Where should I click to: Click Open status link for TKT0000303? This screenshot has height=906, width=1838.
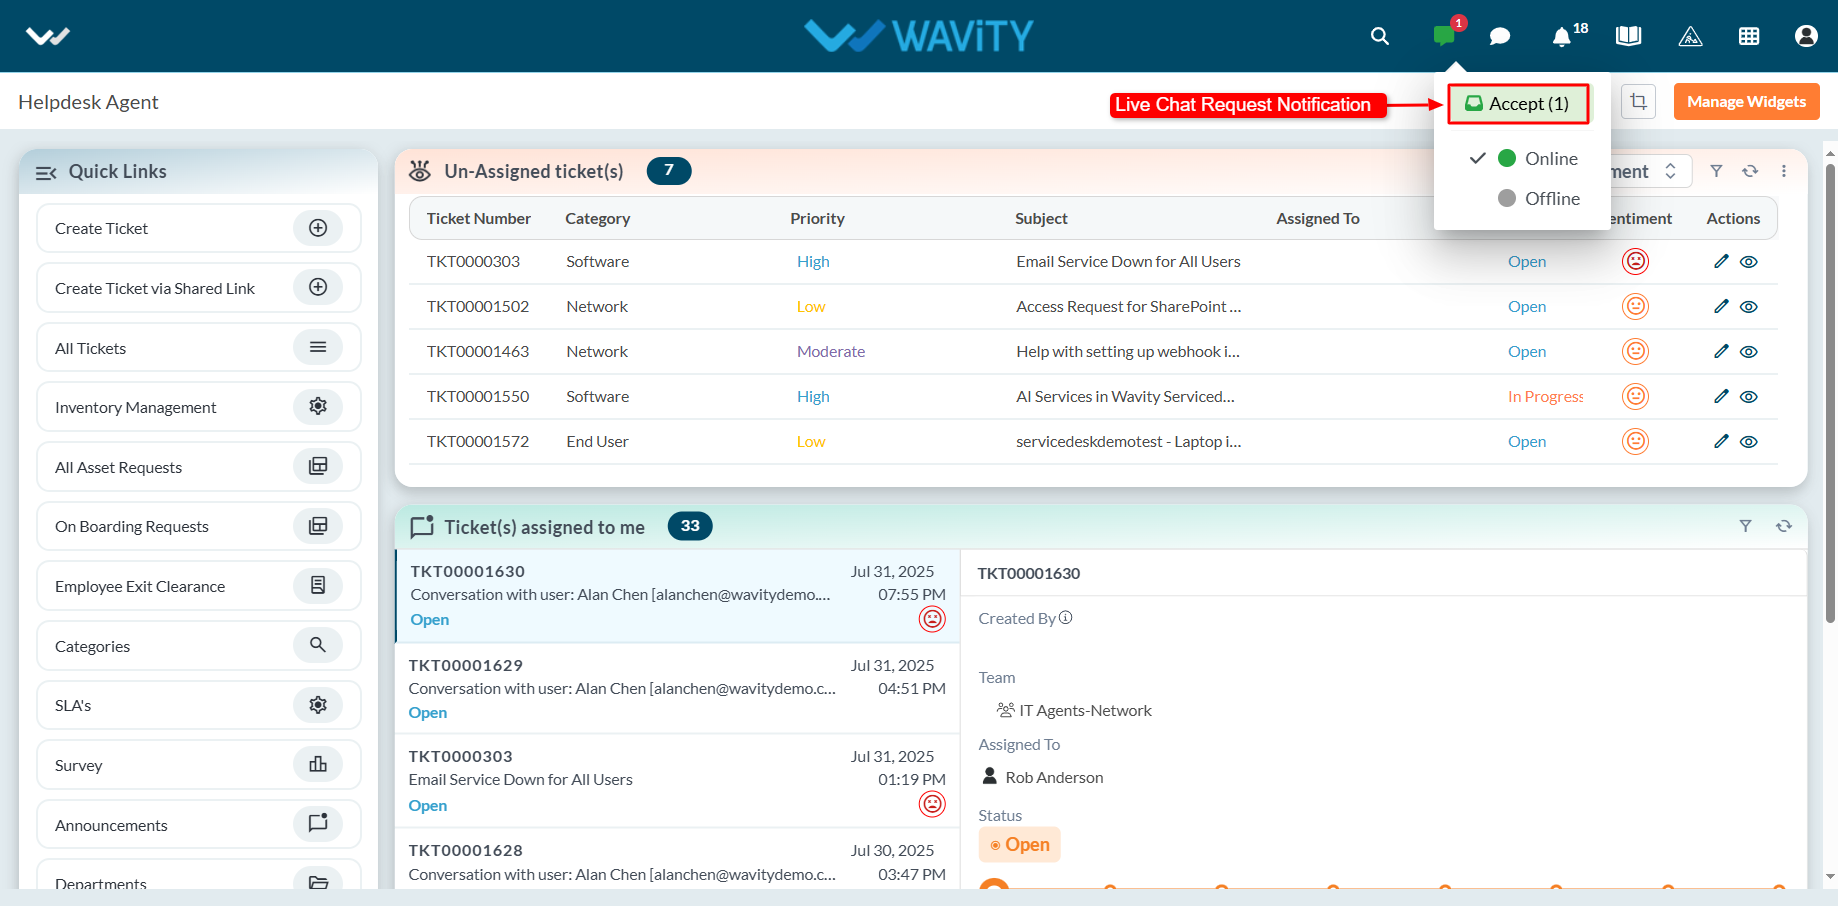(x=1527, y=261)
